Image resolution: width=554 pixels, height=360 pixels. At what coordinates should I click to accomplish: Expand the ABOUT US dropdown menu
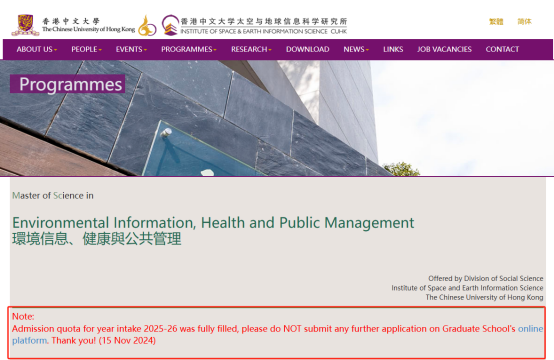point(37,49)
